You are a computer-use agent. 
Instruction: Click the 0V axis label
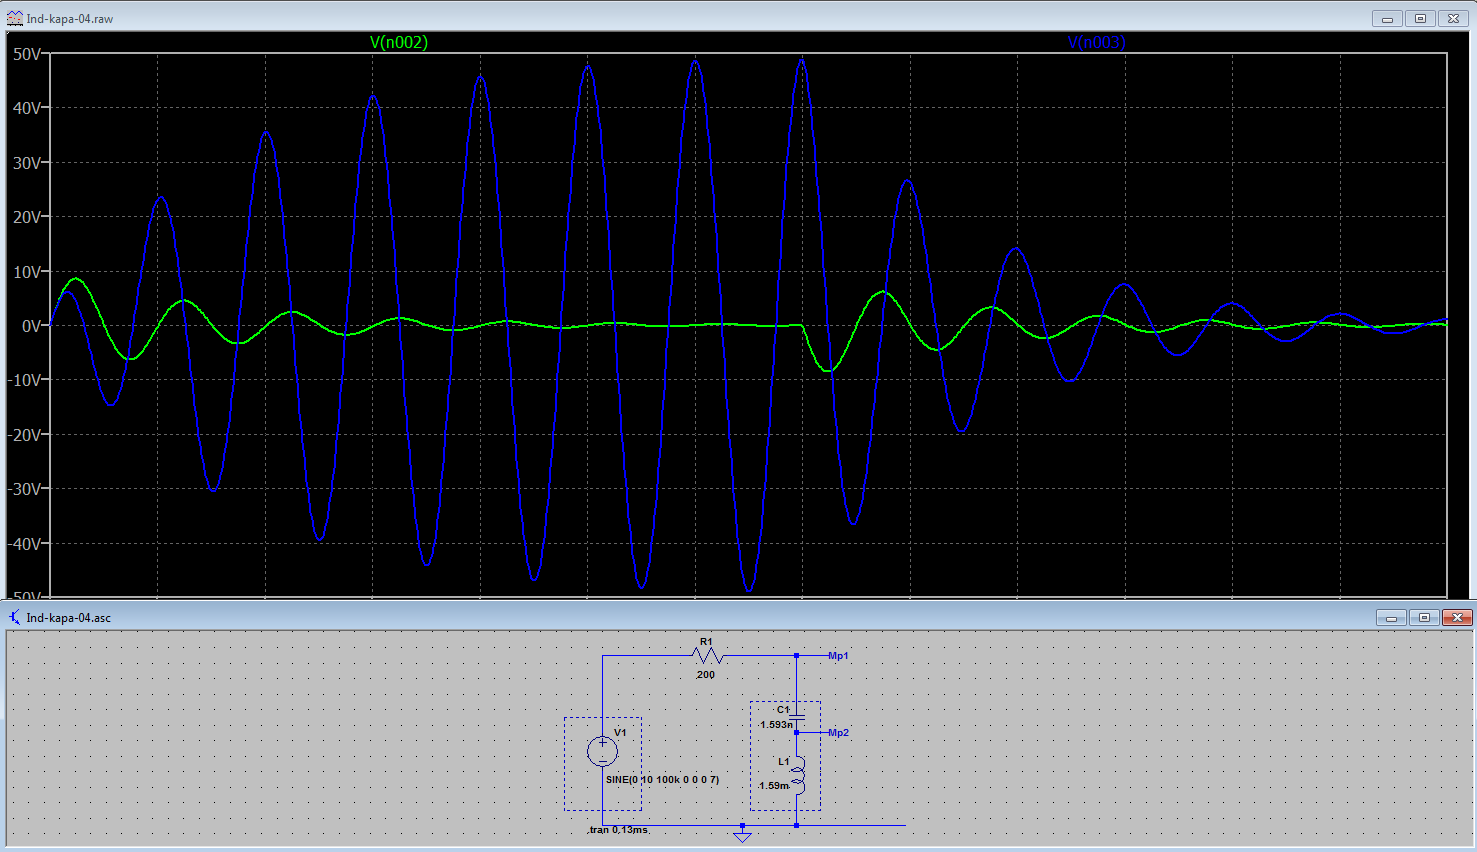(31, 326)
